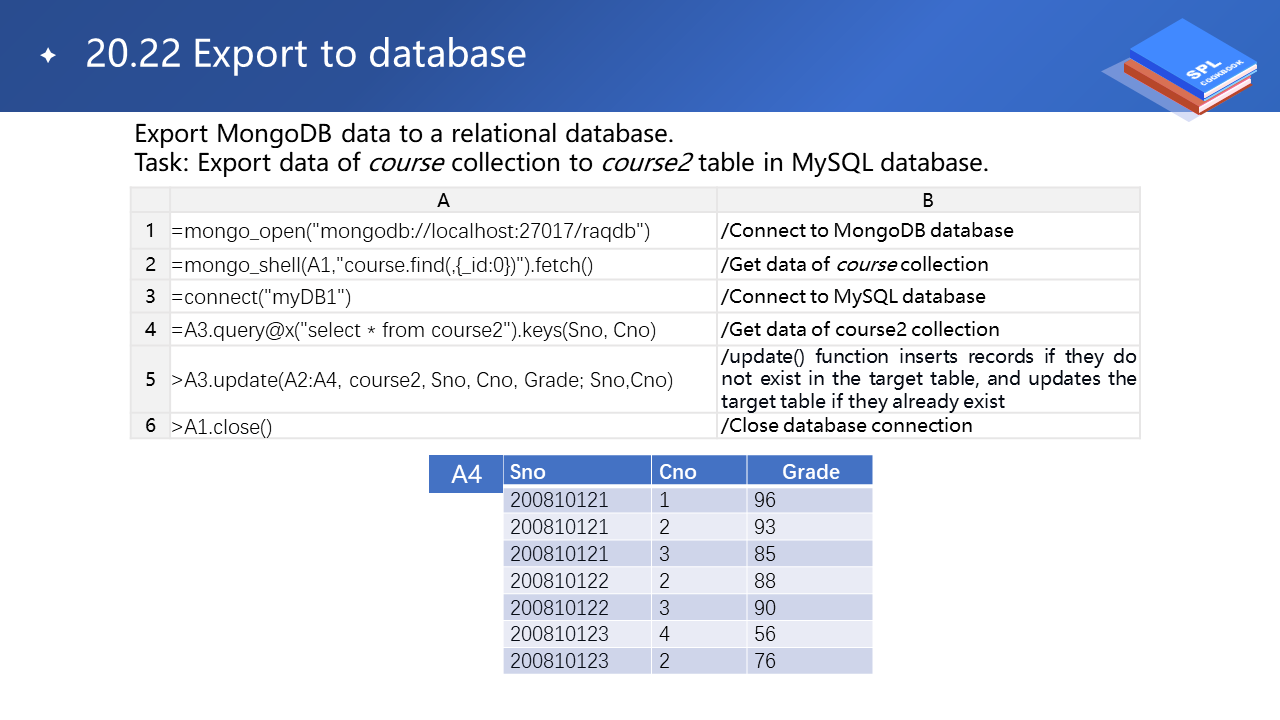Select column B header in code grid

(x=928, y=200)
